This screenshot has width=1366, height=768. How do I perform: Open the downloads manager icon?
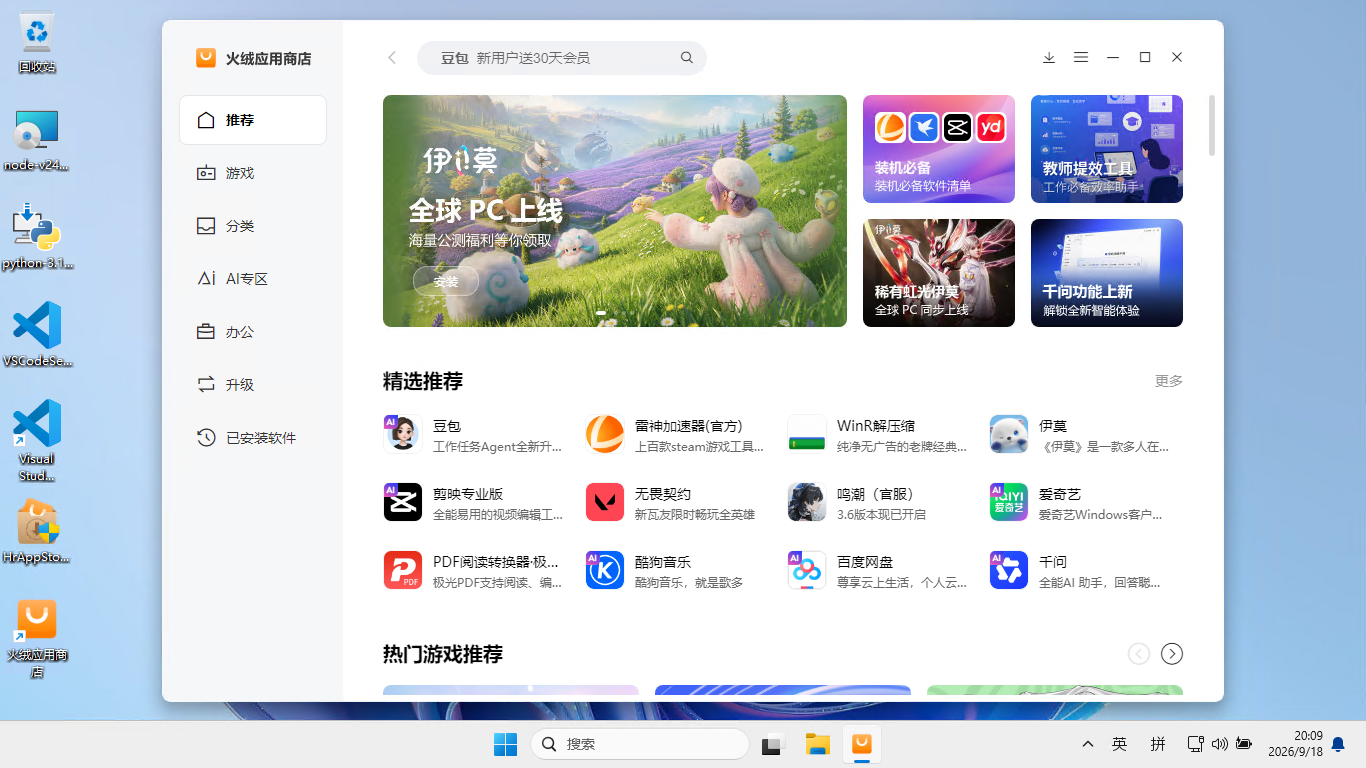[x=1049, y=58]
